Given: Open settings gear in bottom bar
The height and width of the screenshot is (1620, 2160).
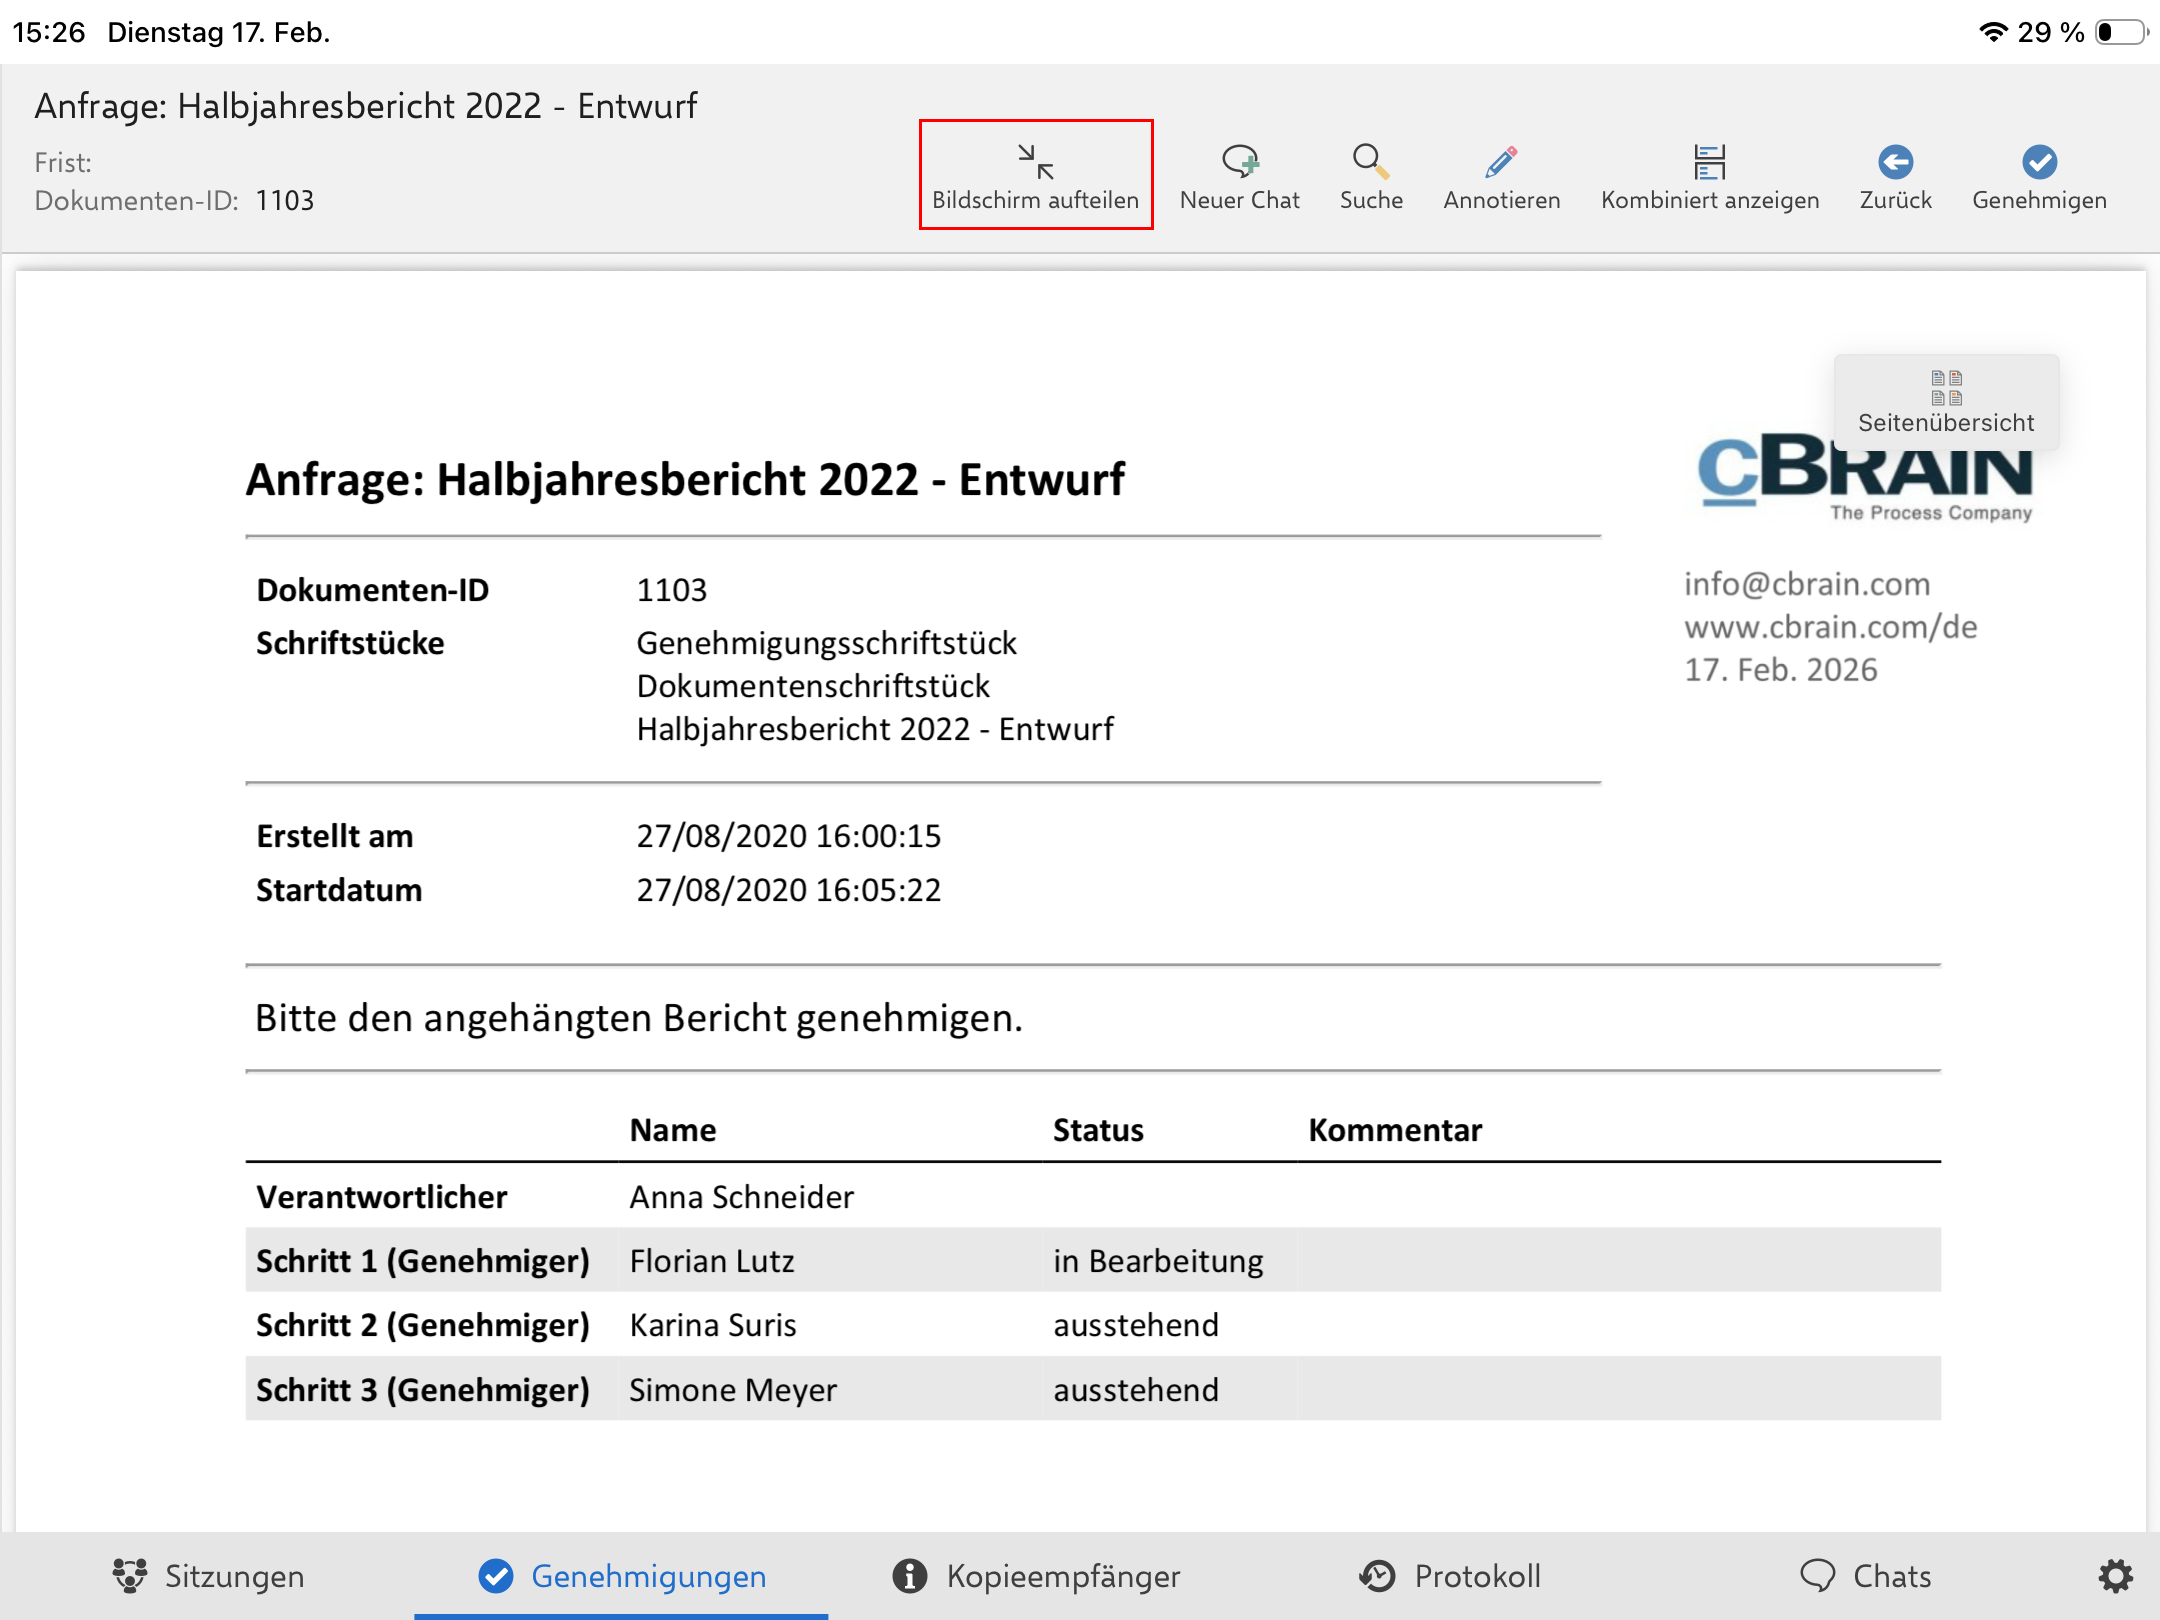Looking at the screenshot, I should click(2114, 1576).
